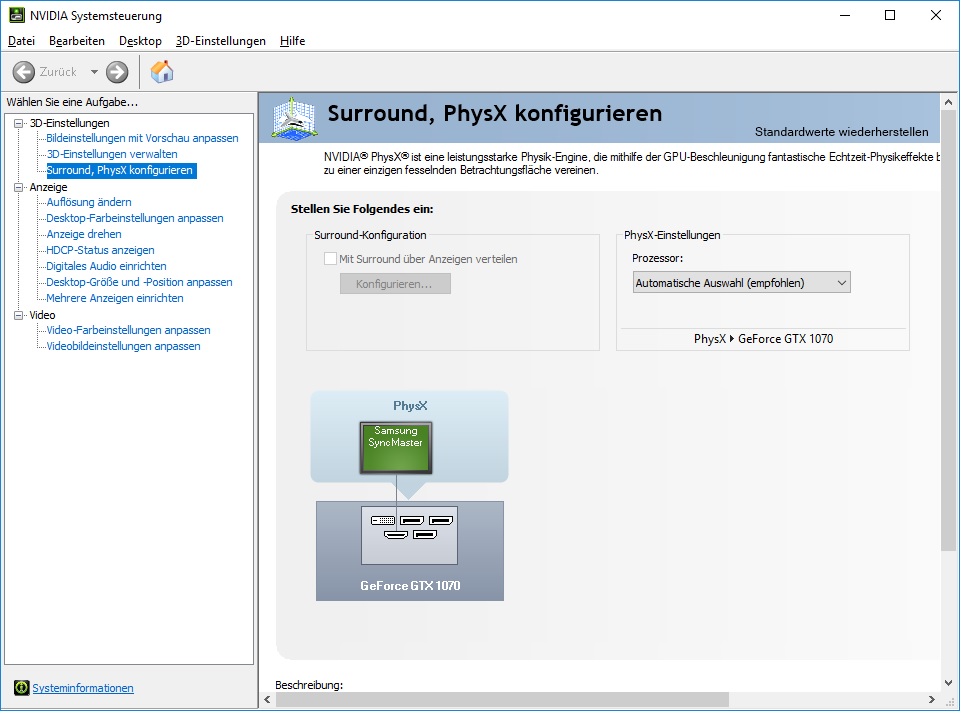Select '3D-Einstellungen verwalten' task
Viewport: 963px width, 714px height.
(112, 154)
